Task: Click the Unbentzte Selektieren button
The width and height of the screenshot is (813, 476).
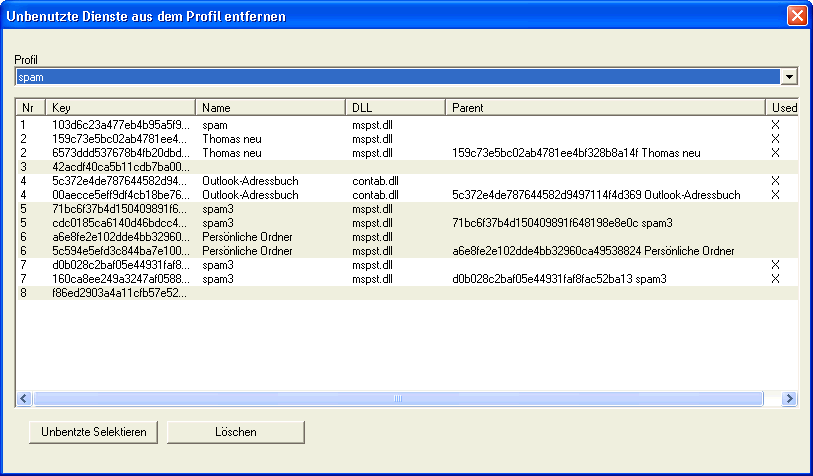Action: tap(93, 432)
